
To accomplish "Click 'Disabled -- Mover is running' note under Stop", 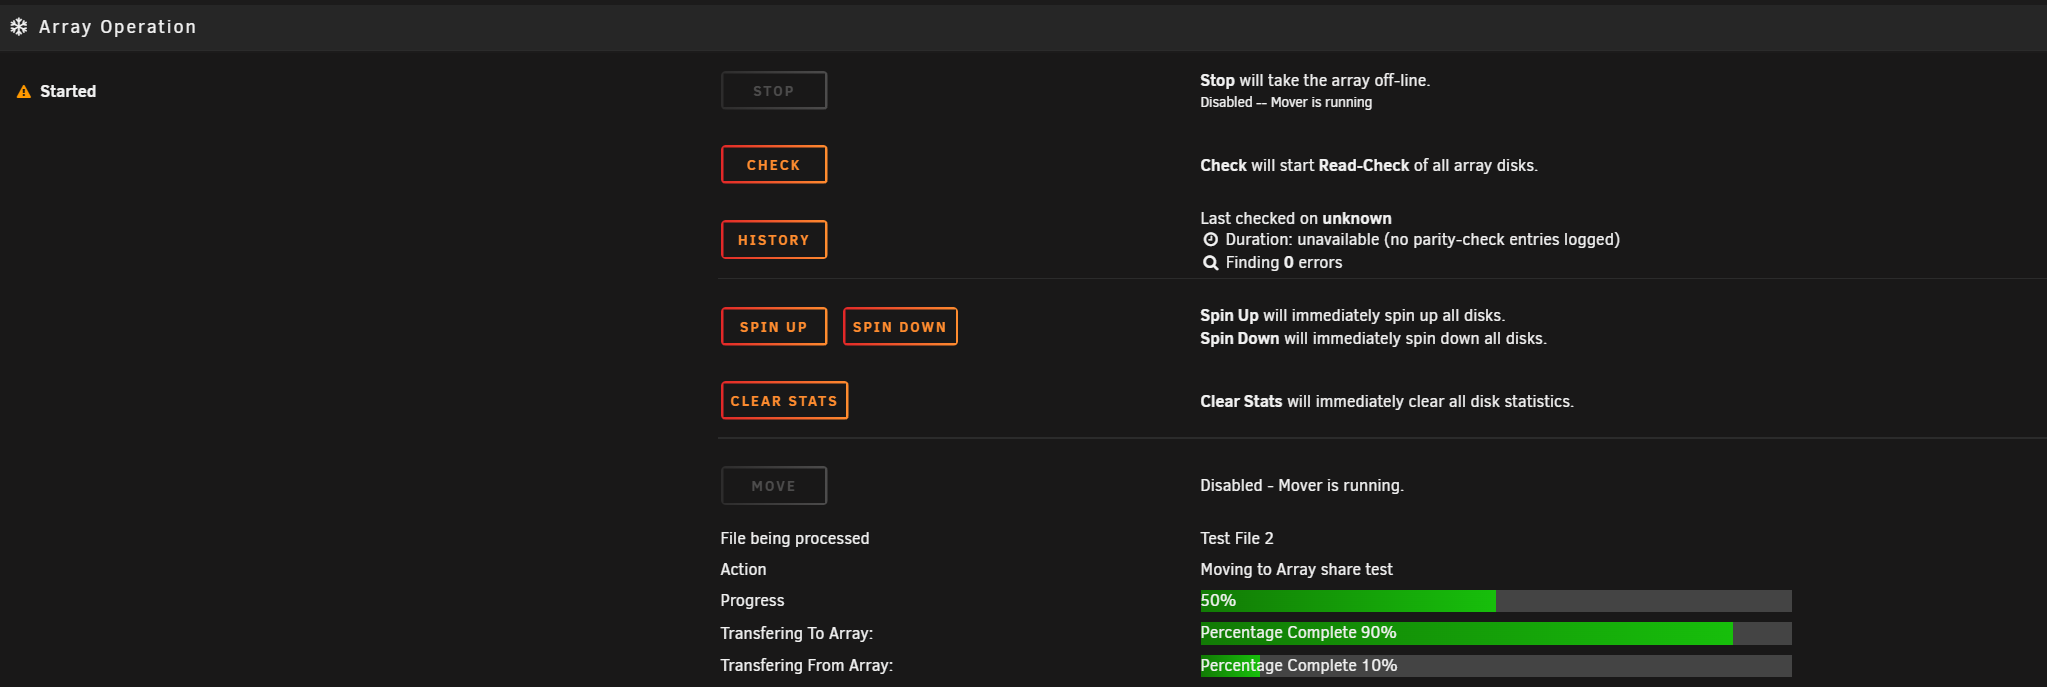I will 1286,102.
